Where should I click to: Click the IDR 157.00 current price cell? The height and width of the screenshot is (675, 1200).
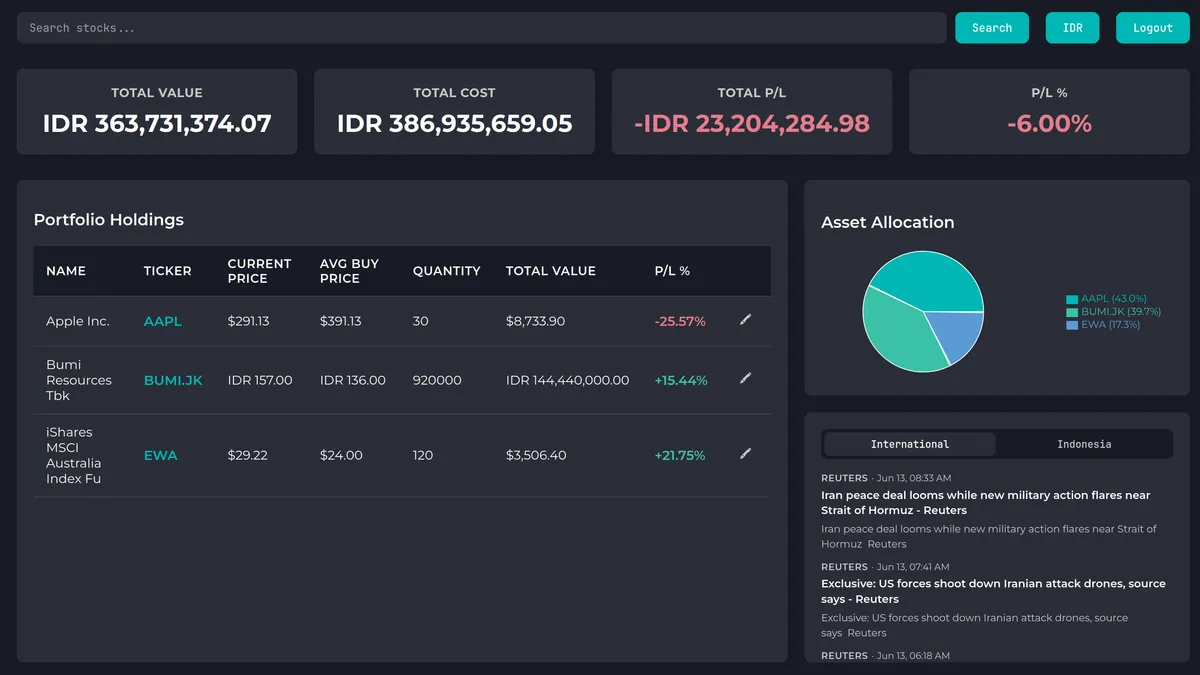pyautogui.click(x=260, y=380)
